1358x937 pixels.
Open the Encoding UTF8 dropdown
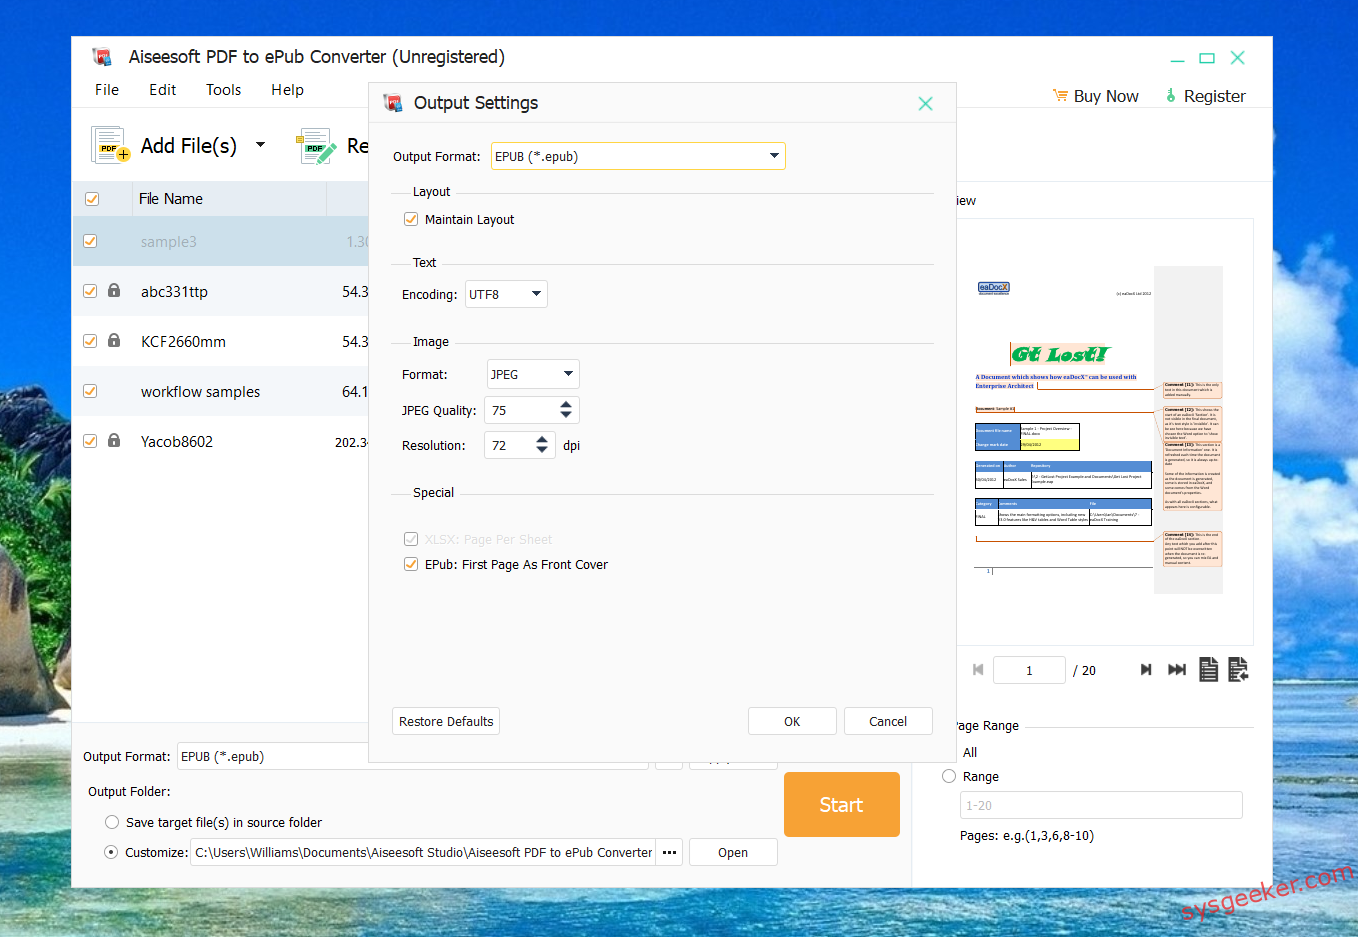click(x=506, y=294)
